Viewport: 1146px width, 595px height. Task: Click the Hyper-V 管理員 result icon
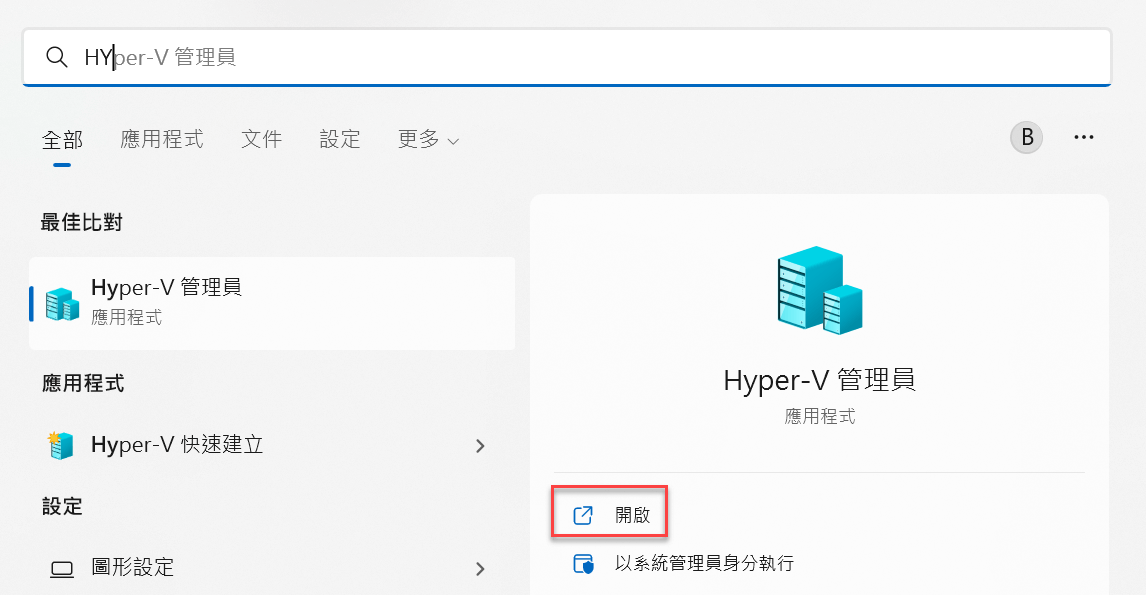[x=62, y=304]
